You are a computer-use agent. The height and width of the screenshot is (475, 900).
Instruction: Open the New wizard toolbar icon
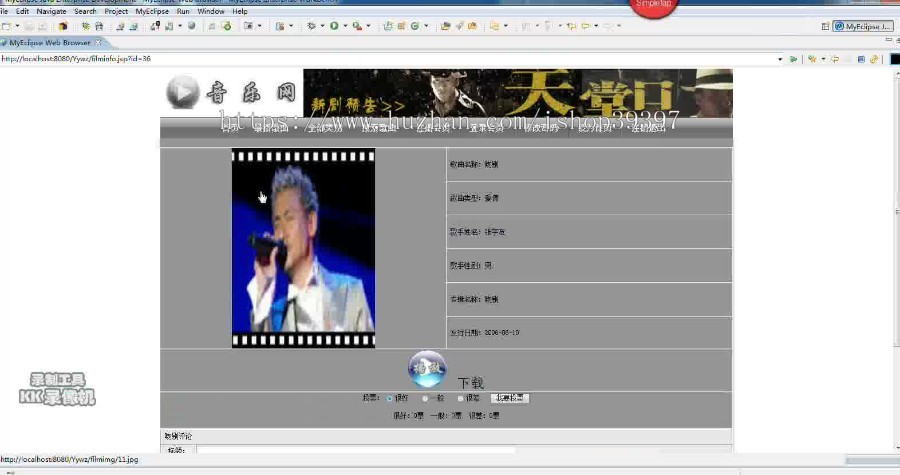(x=7, y=26)
